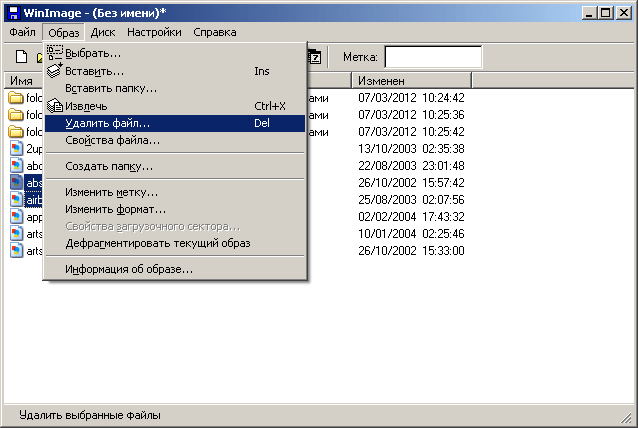Choose Изменить формат… menu entry
Viewport: 638px width, 428px height.
tap(175, 209)
